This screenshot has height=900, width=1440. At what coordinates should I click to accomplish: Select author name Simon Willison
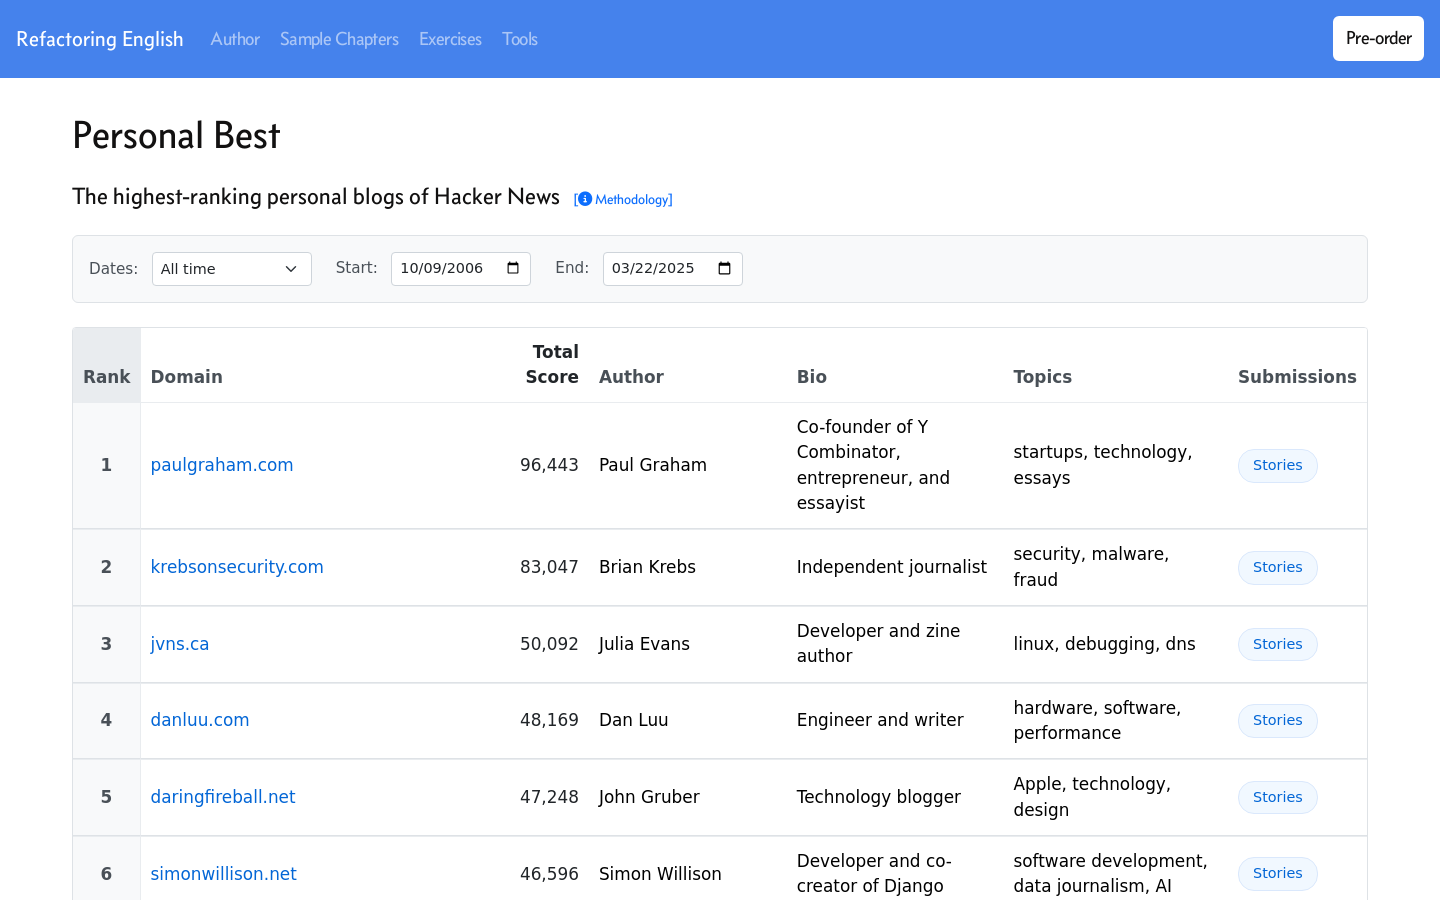(660, 874)
